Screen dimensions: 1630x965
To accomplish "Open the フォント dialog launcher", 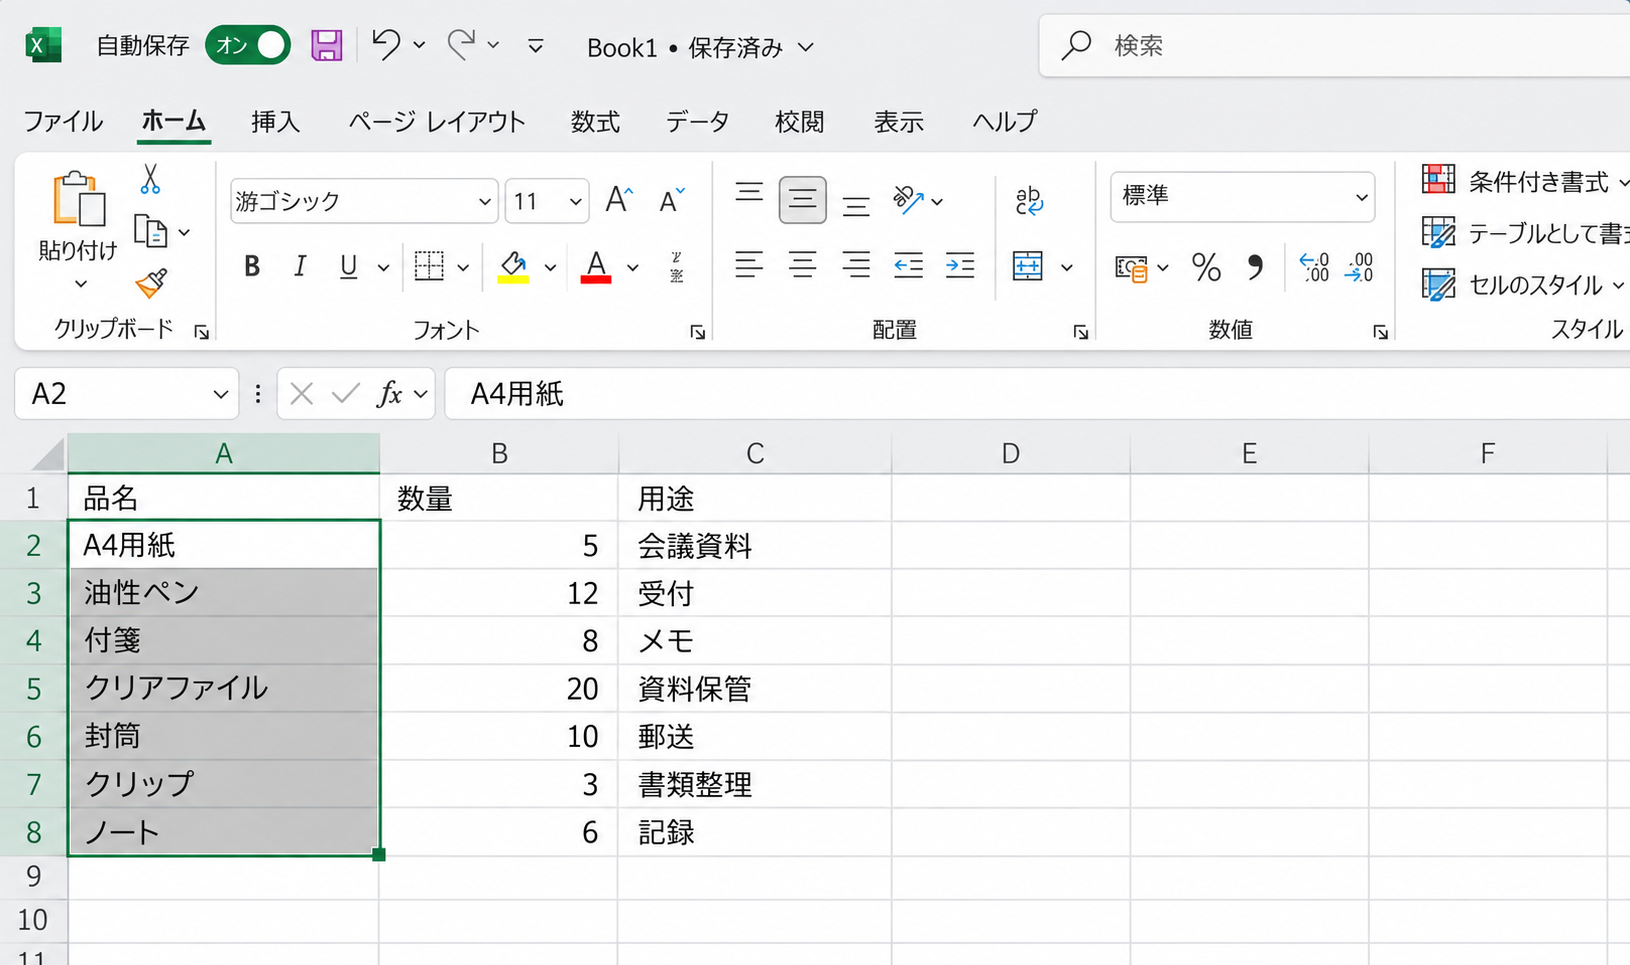I will click(x=698, y=333).
